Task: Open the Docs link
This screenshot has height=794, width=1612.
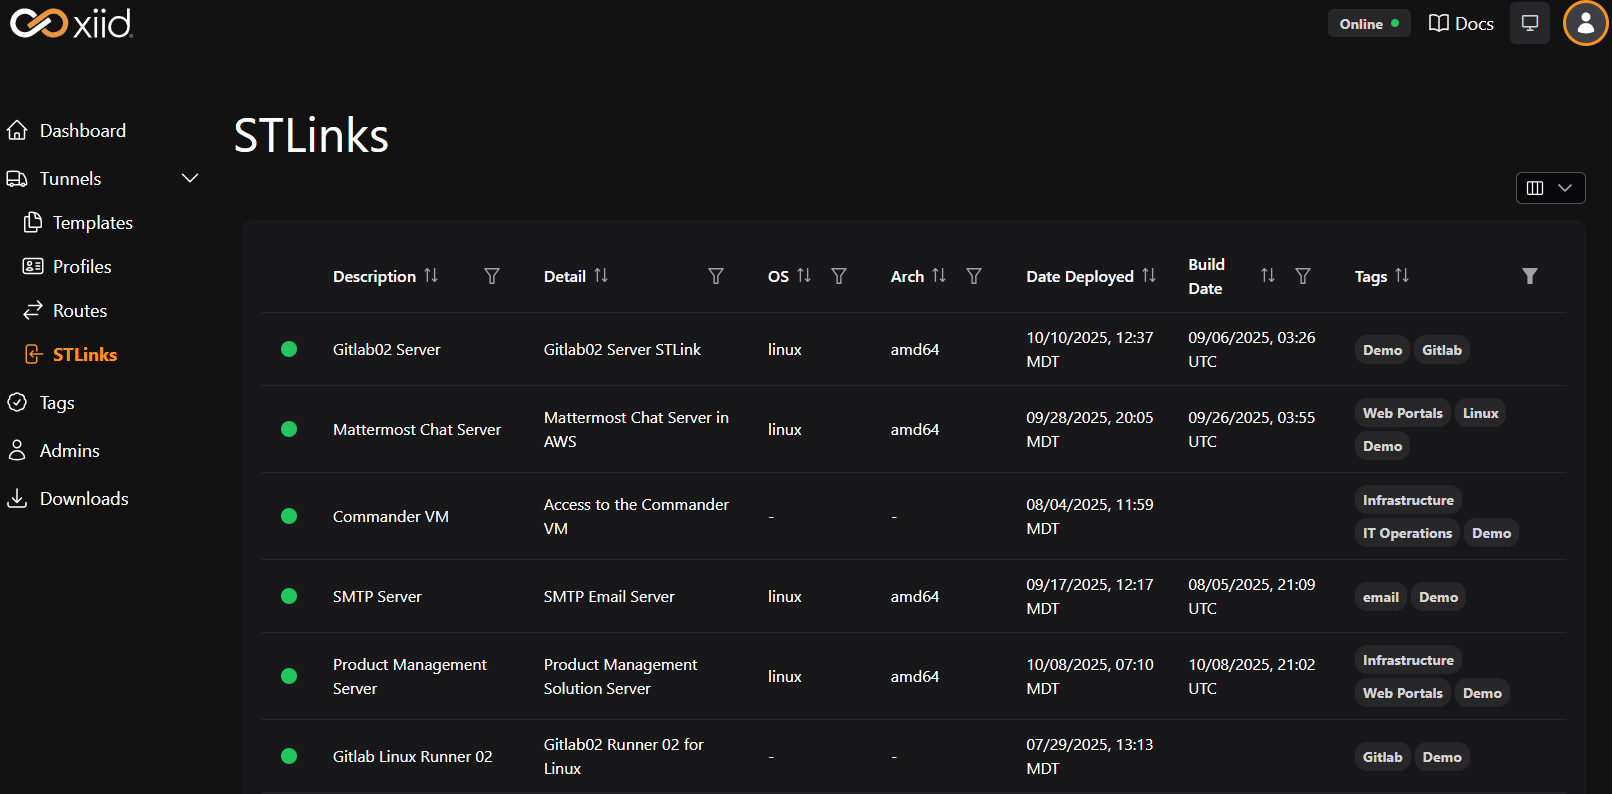Action: 1461,23
